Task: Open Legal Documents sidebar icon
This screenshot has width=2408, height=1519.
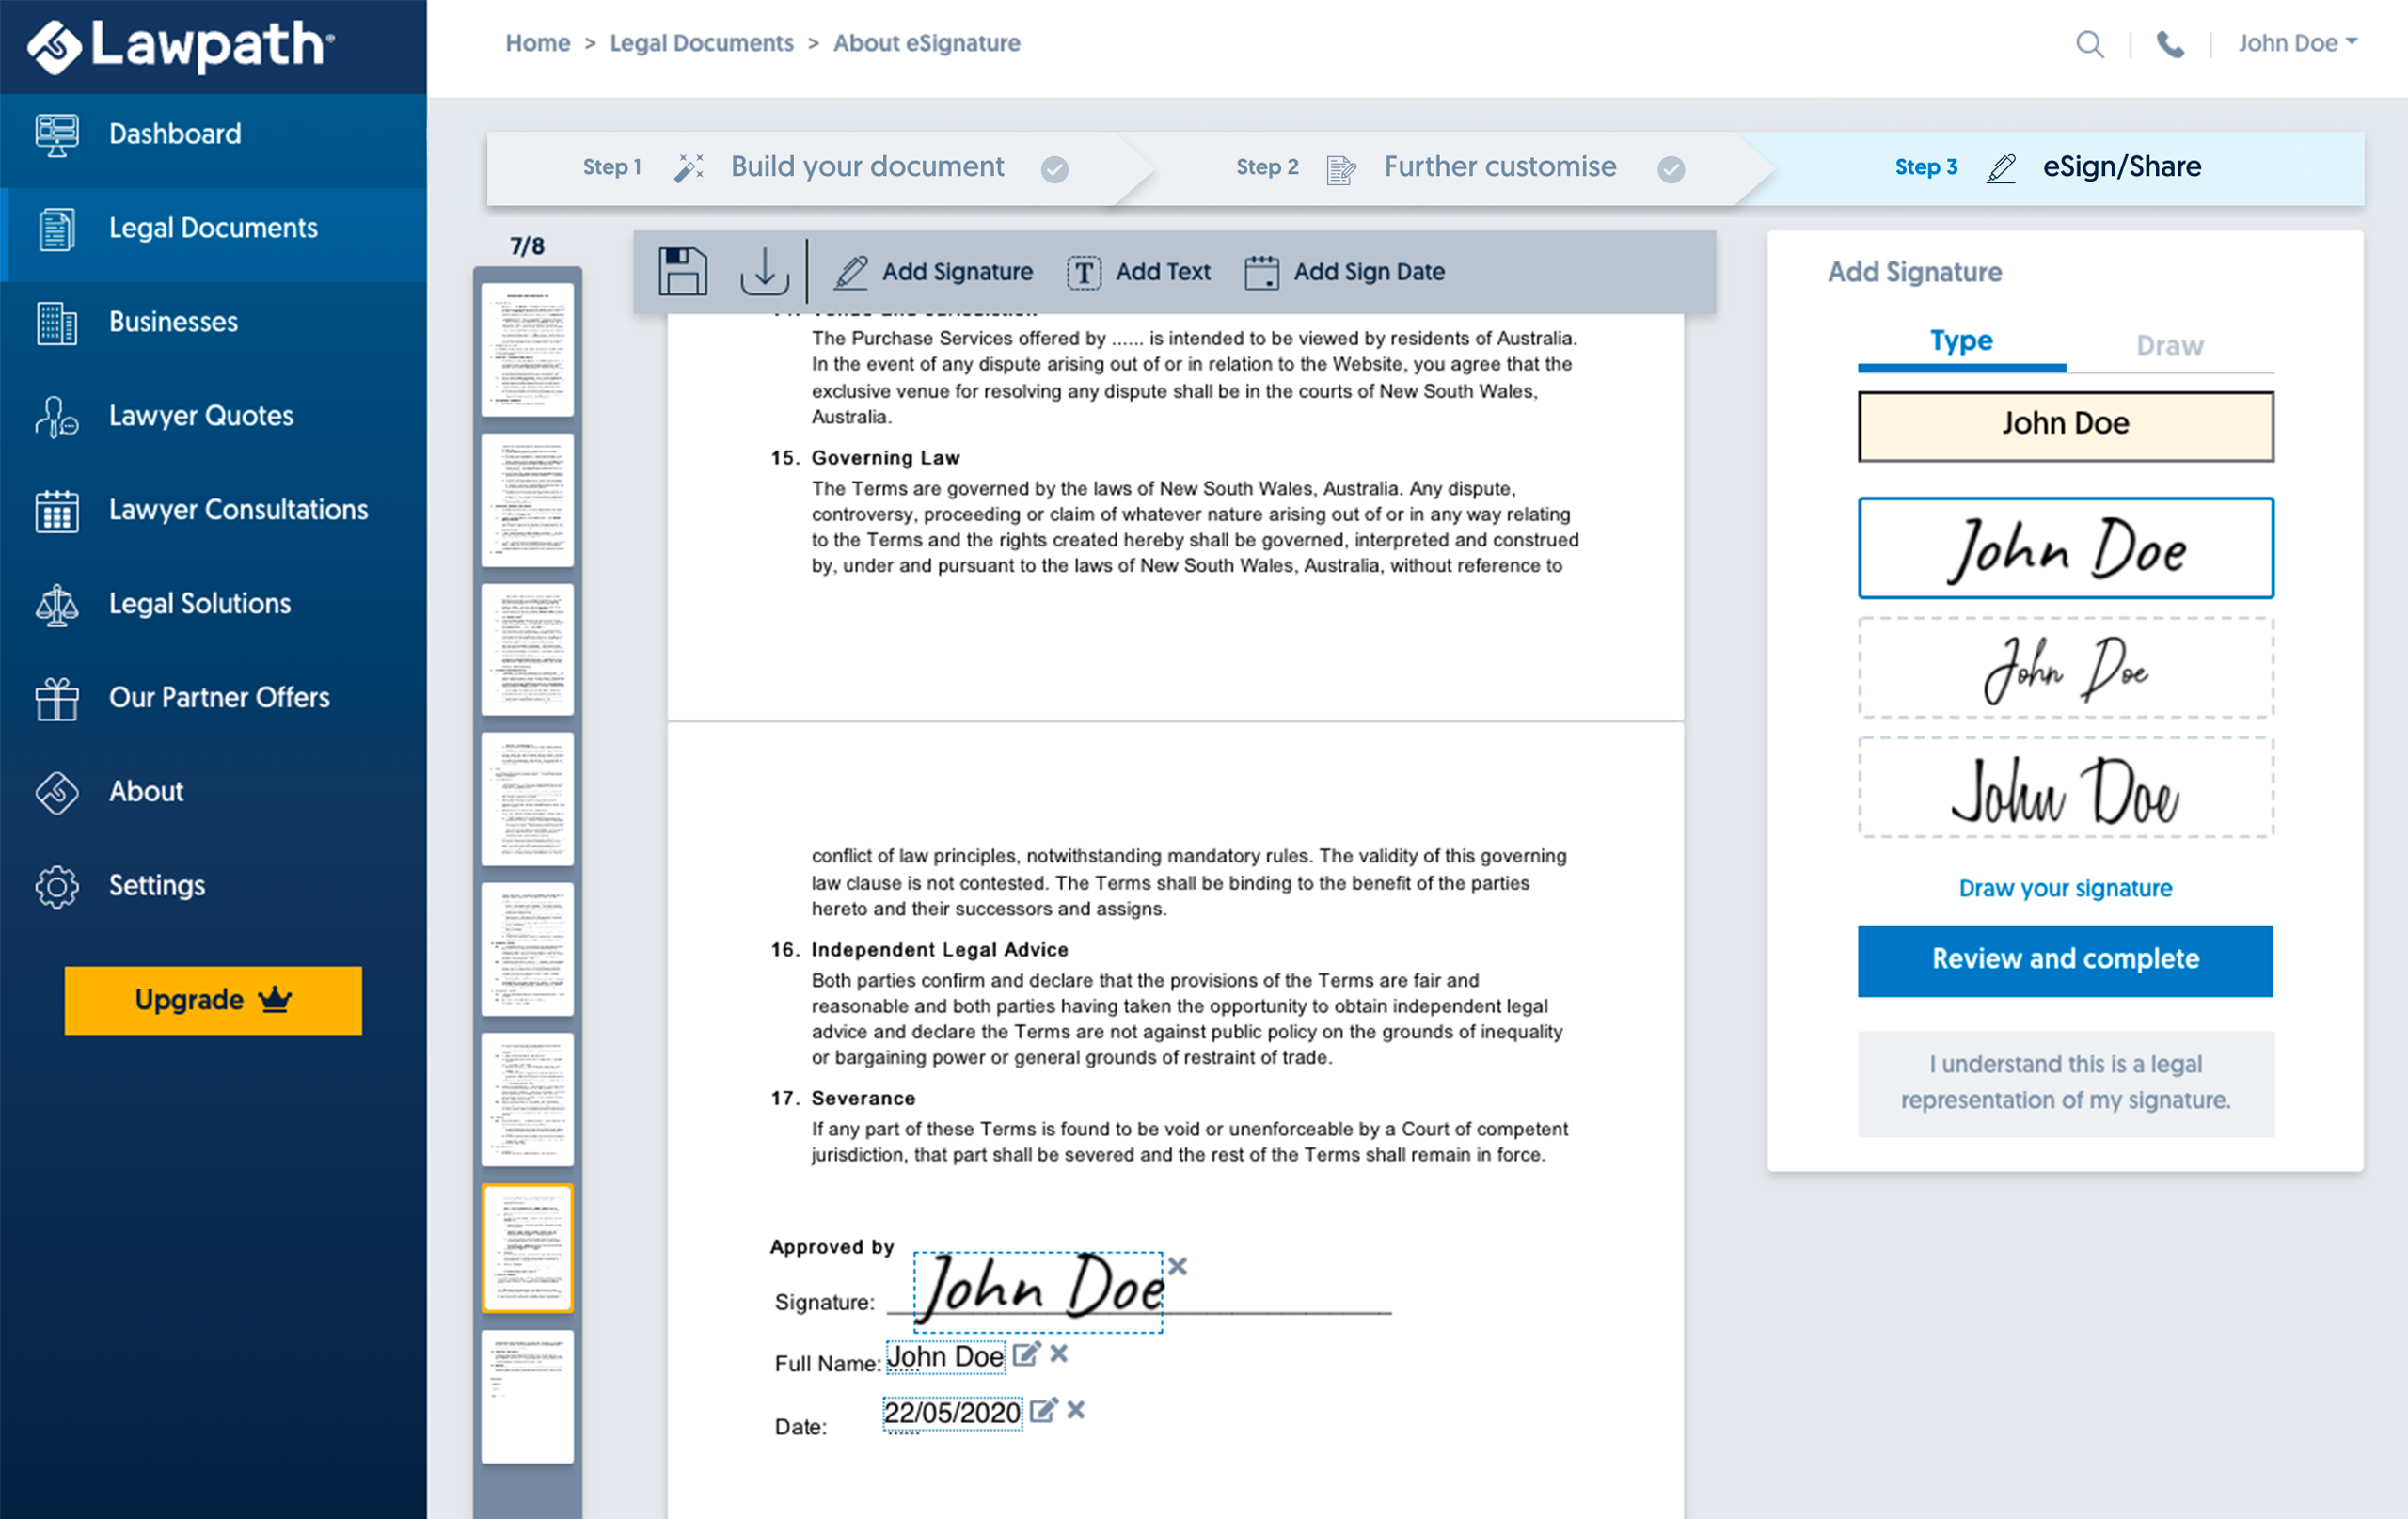Action: 57,229
